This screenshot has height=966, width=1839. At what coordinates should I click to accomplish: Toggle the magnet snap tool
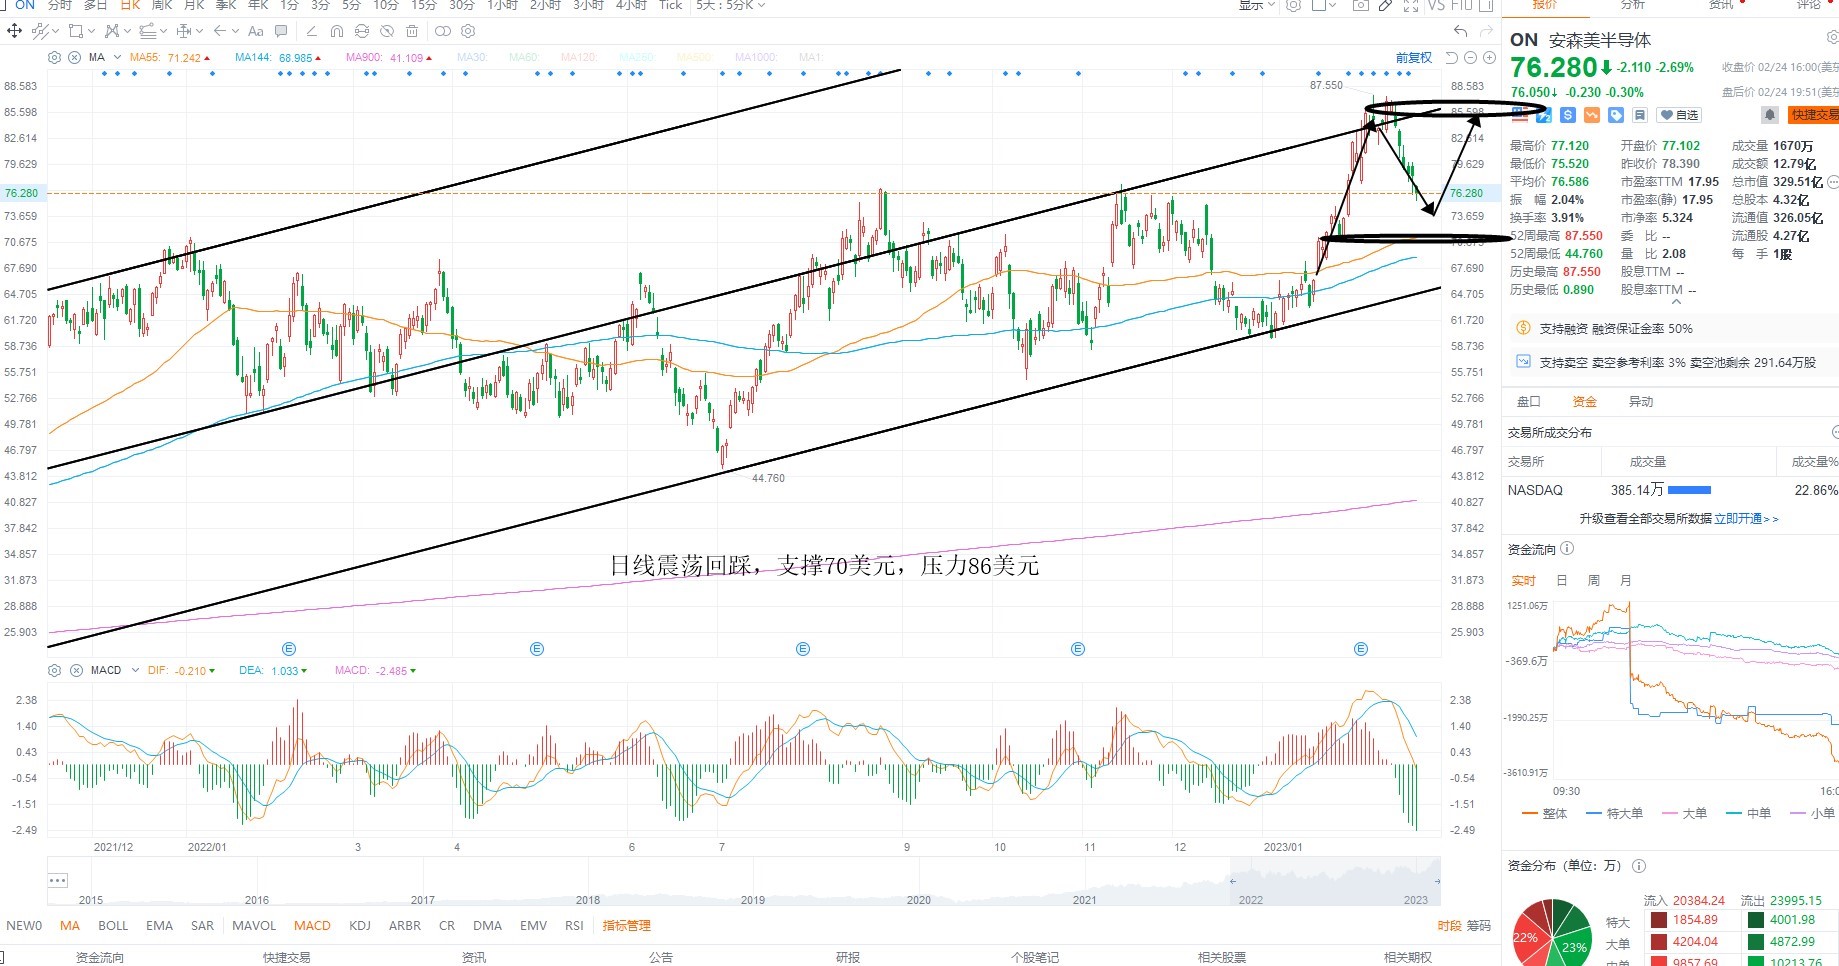[337, 31]
